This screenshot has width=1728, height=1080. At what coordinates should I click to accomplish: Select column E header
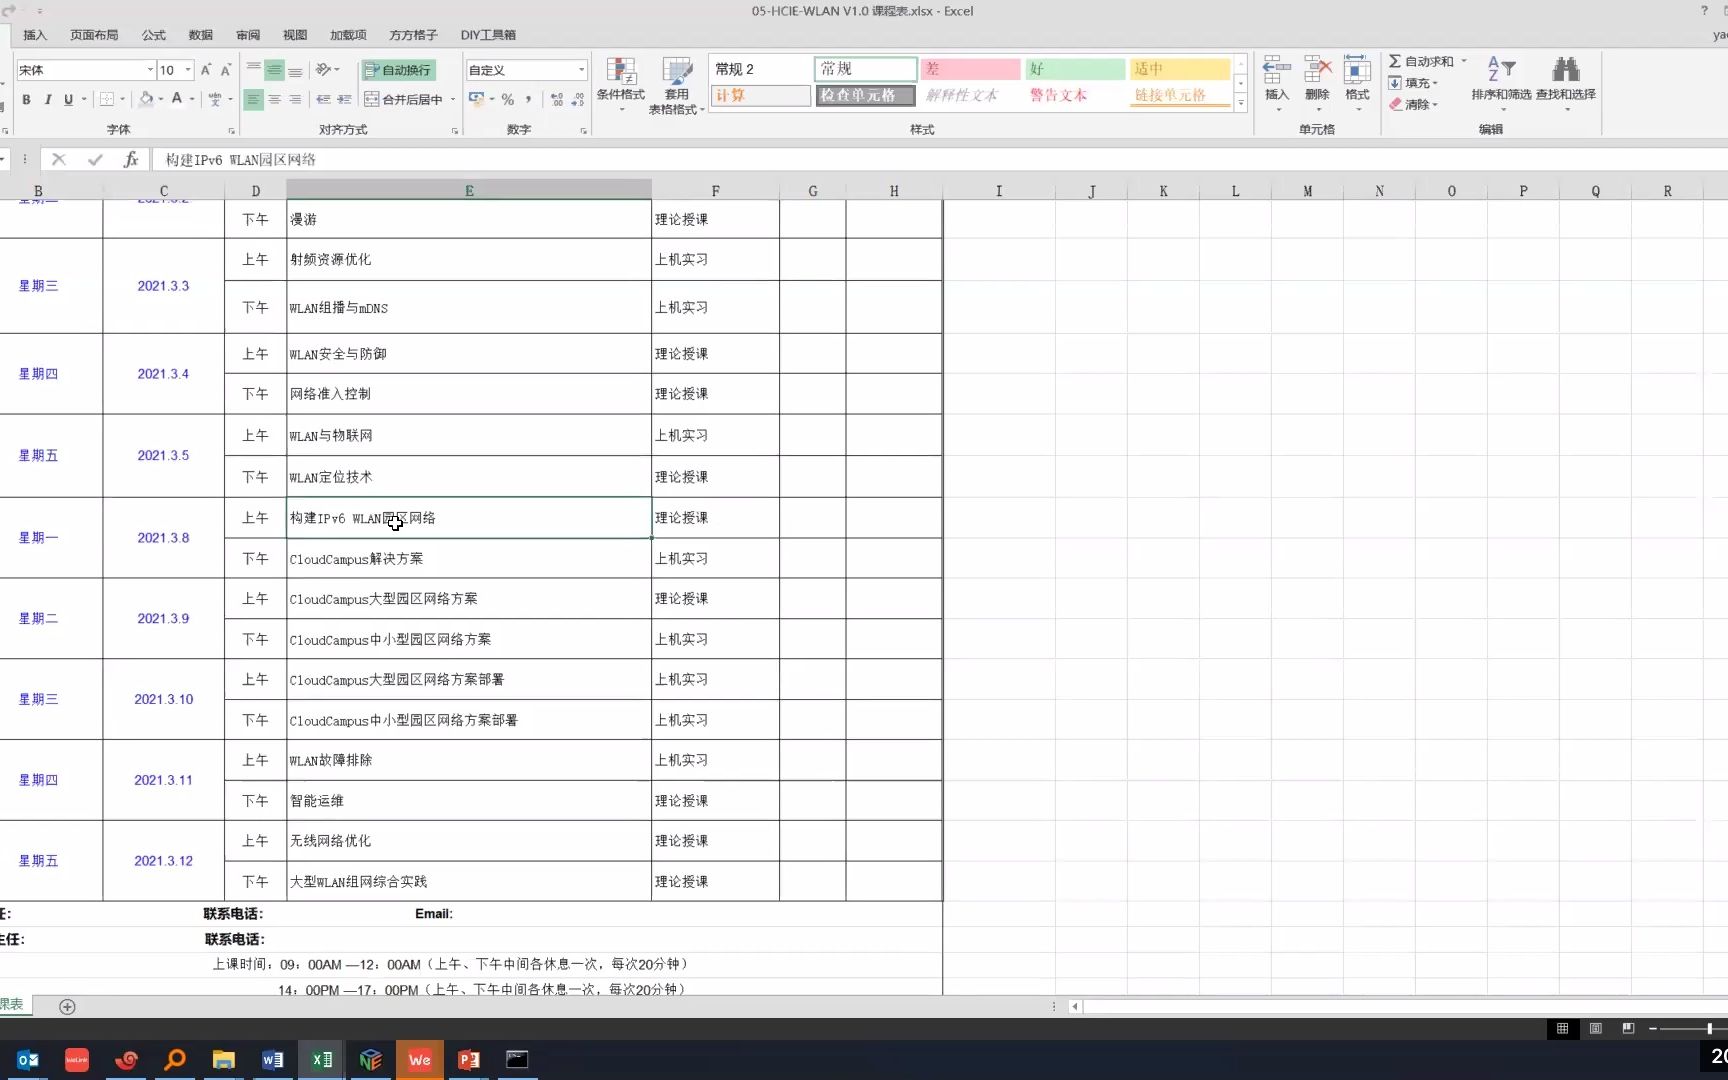tap(469, 190)
